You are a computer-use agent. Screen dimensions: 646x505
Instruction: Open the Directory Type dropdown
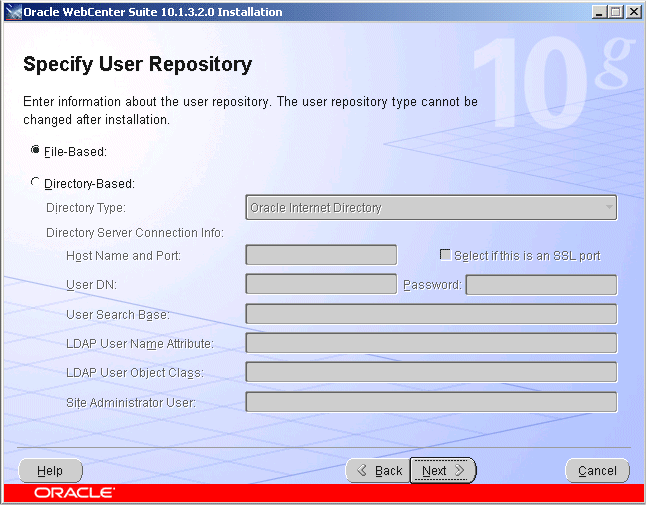tap(431, 208)
